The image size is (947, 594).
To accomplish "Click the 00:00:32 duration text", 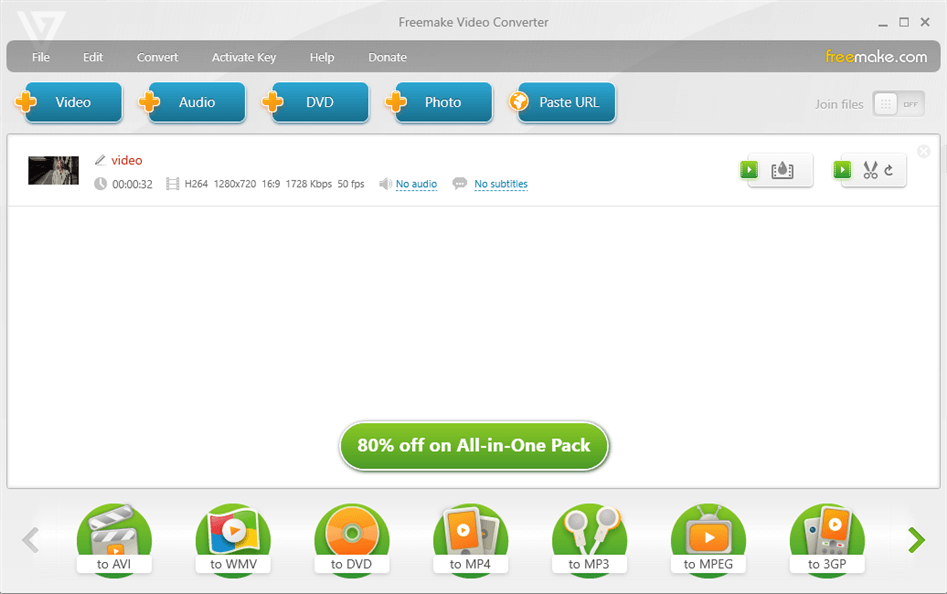I will [132, 184].
